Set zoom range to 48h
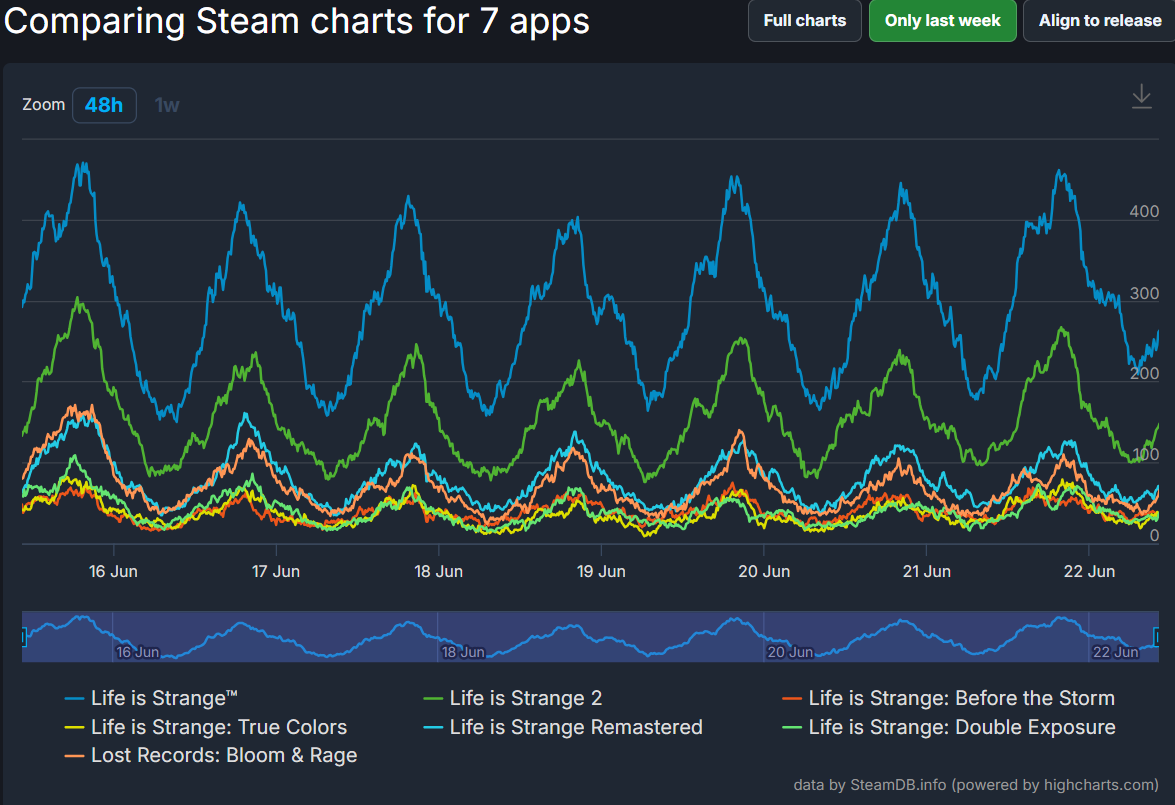 (x=104, y=105)
